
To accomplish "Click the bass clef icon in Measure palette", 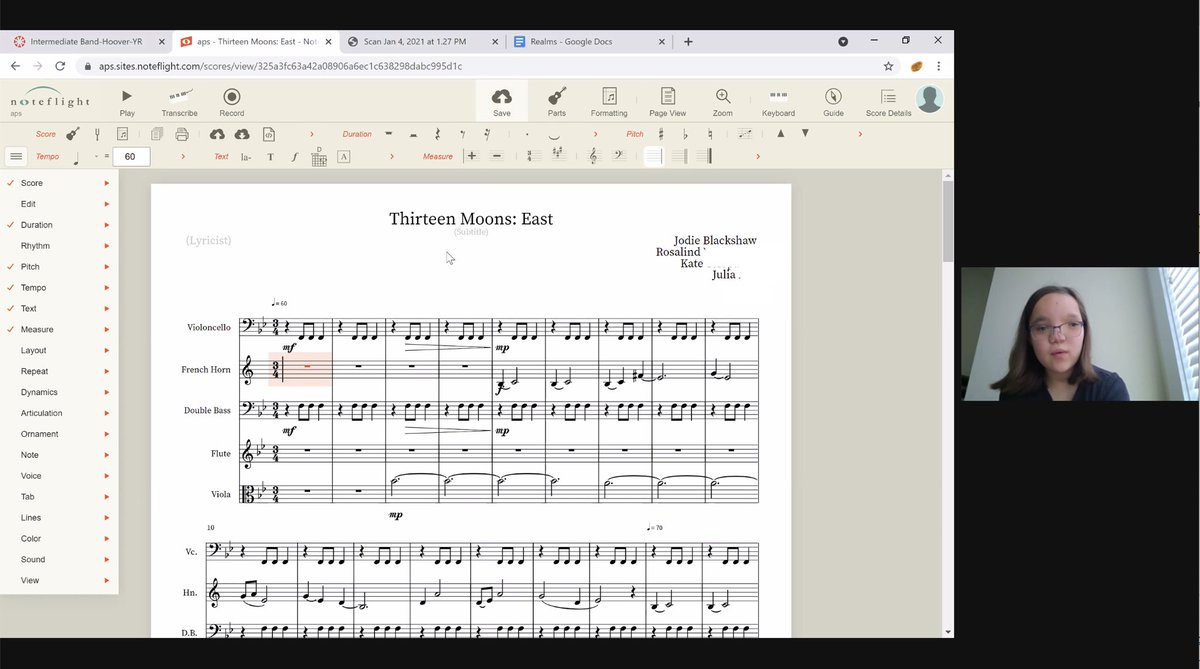I will pyautogui.click(x=619, y=156).
